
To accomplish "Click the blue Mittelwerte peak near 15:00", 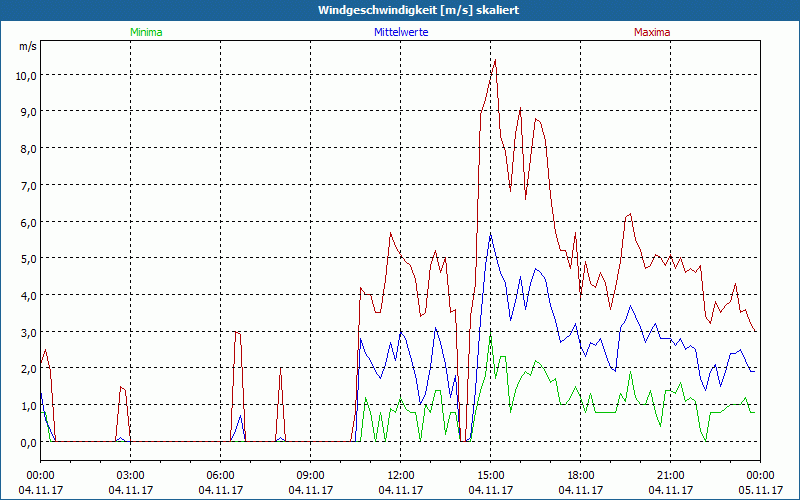I will (x=490, y=235).
